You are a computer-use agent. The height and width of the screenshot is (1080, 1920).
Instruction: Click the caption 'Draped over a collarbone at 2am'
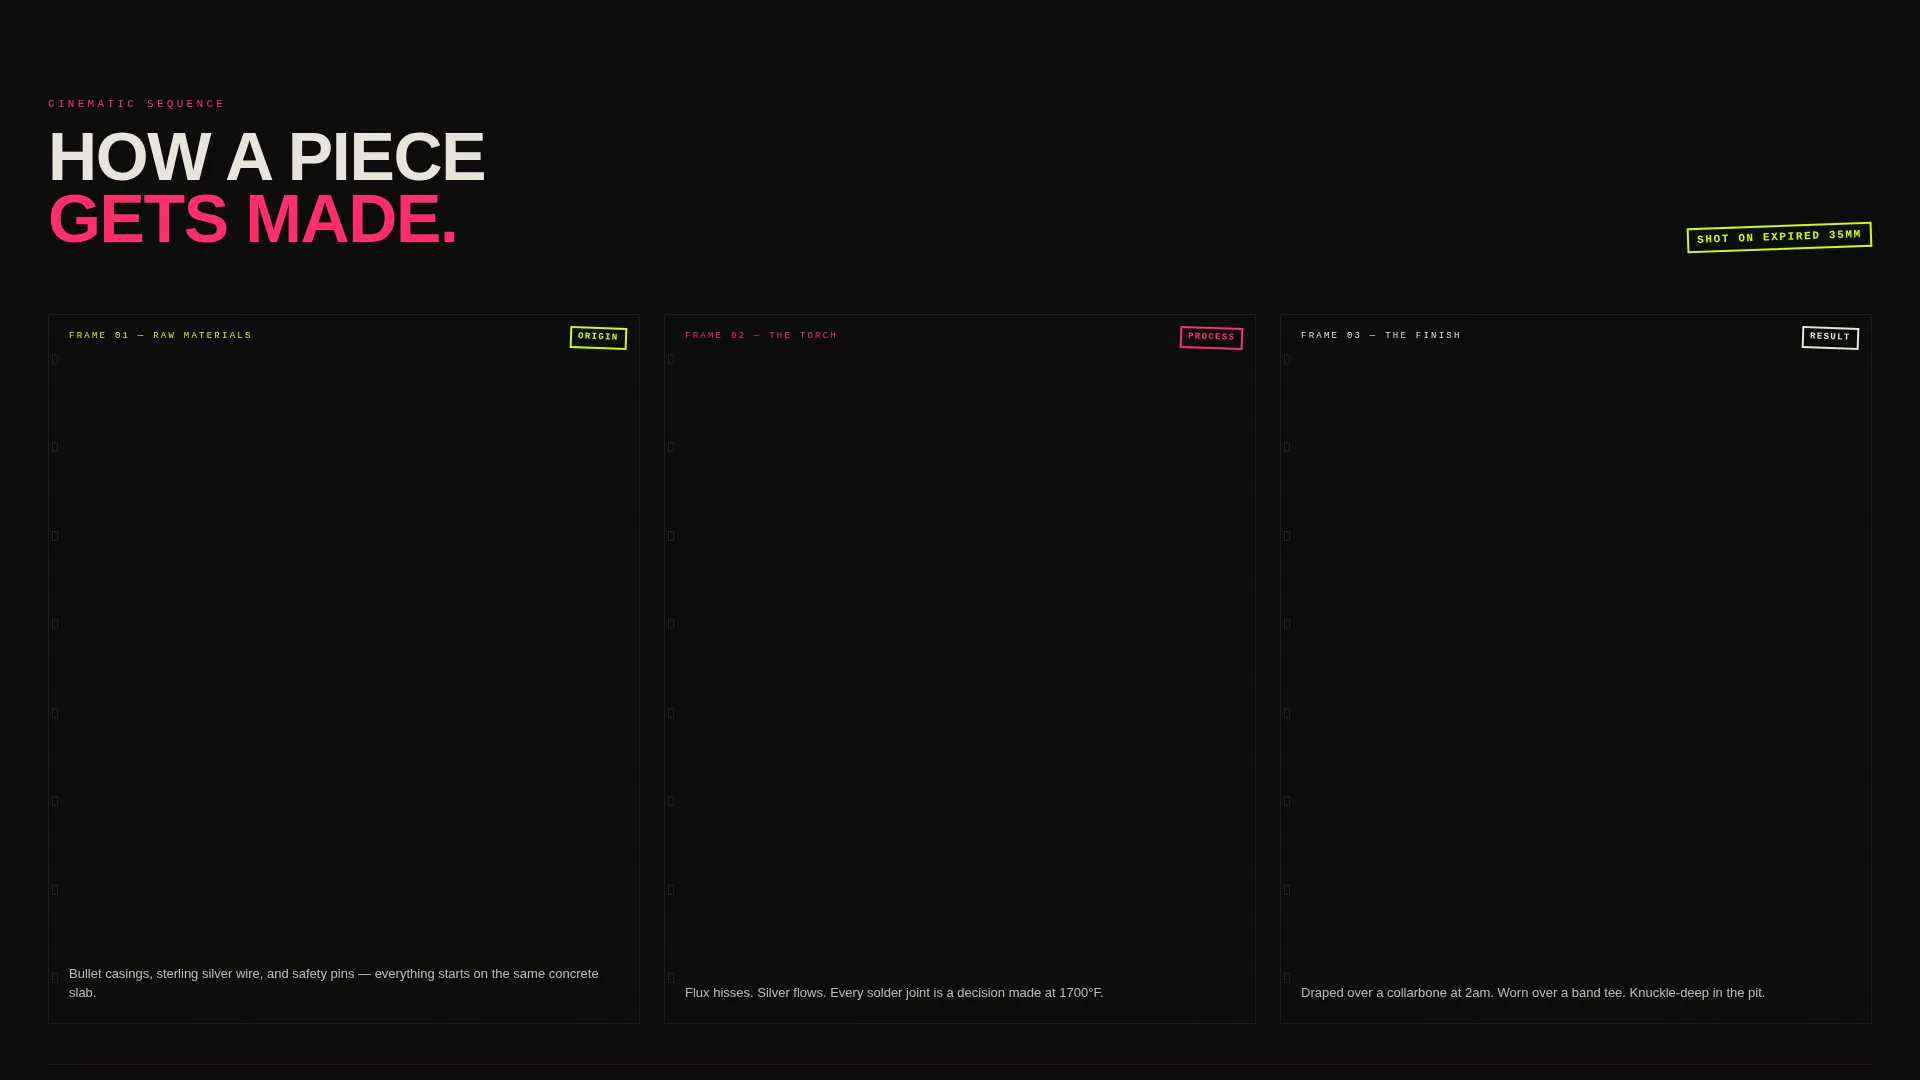pyautogui.click(x=1532, y=993)
